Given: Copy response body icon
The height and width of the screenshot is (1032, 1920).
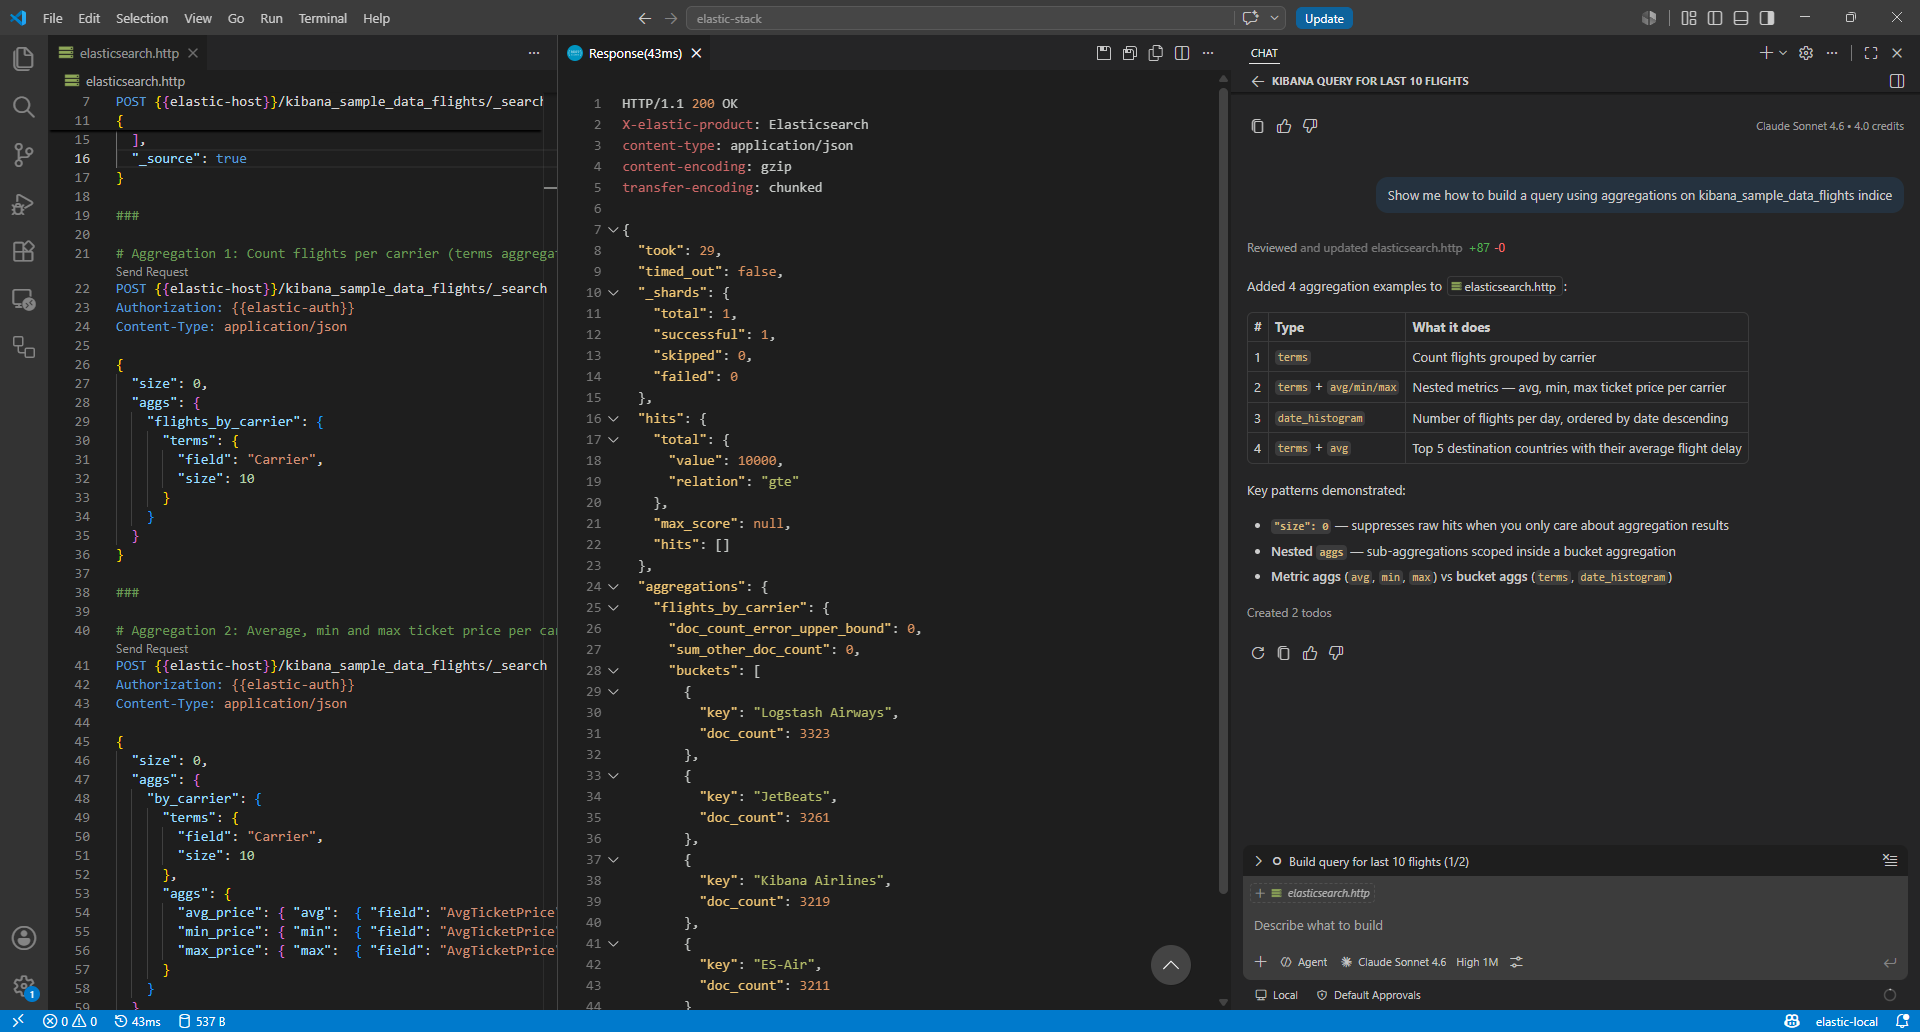Looking at the screenshot, I should [x=1156, y=53].
